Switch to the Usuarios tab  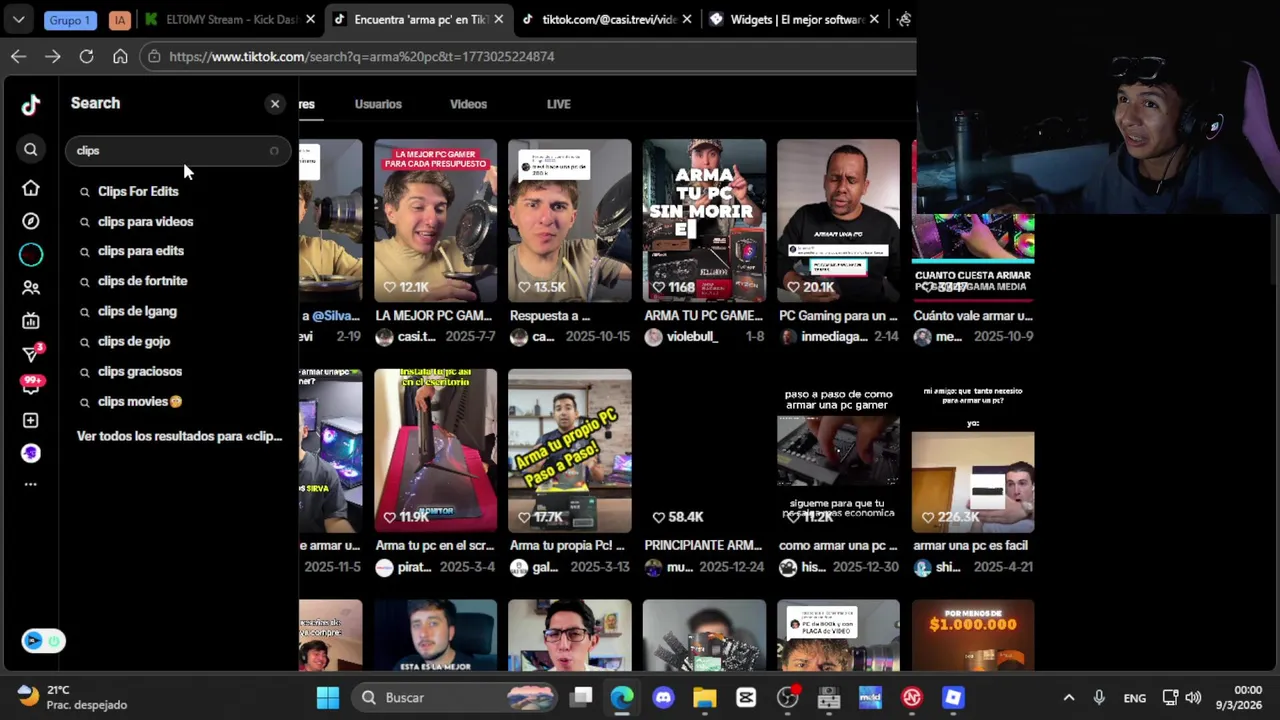[x=378, y=104]
